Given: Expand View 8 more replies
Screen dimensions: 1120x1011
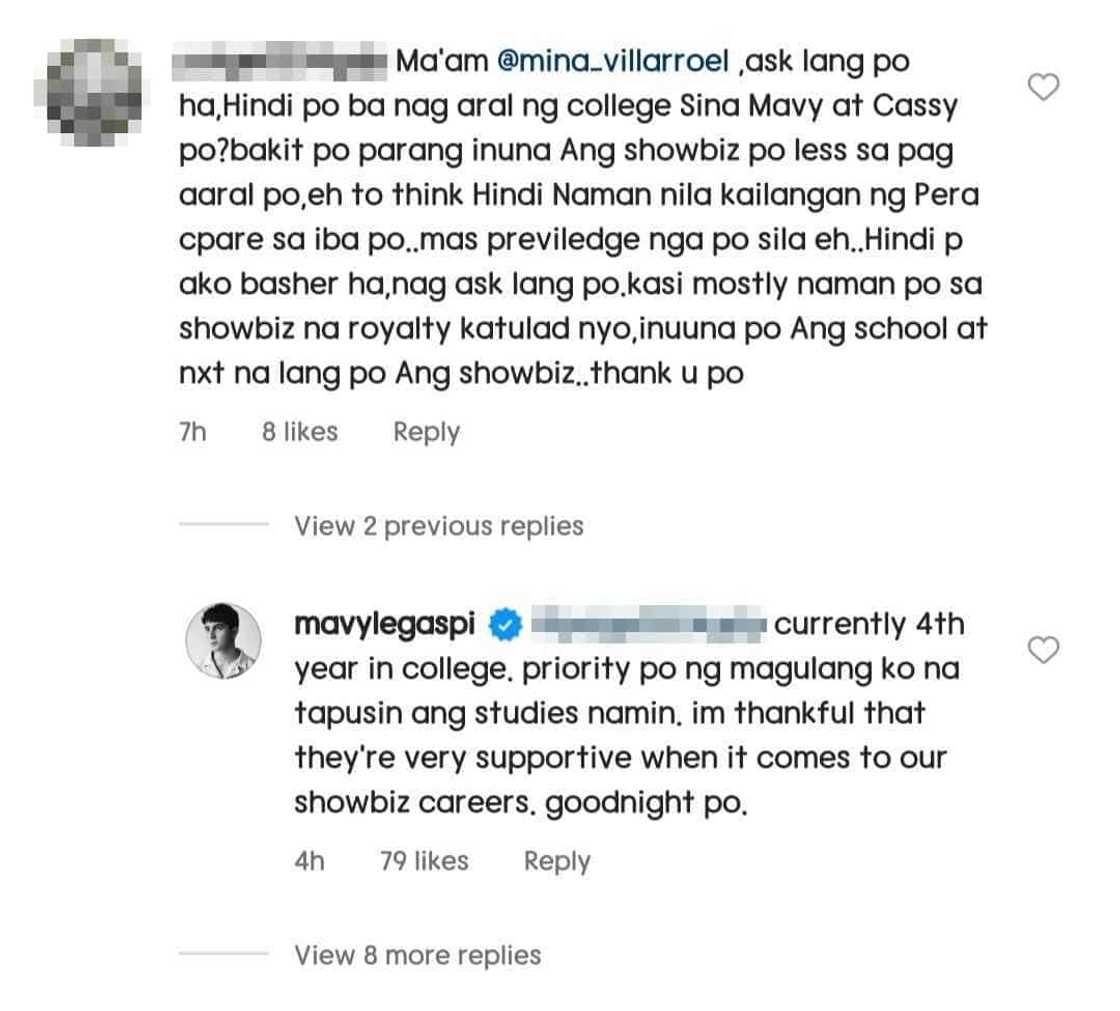Looking at the screenshot, I should click(x=417, y=955).
